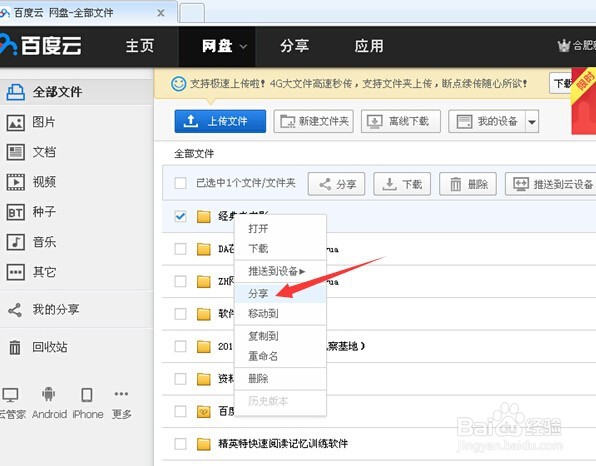Open the 201 folder icon
596x466 pixels.
click(204, 346)
